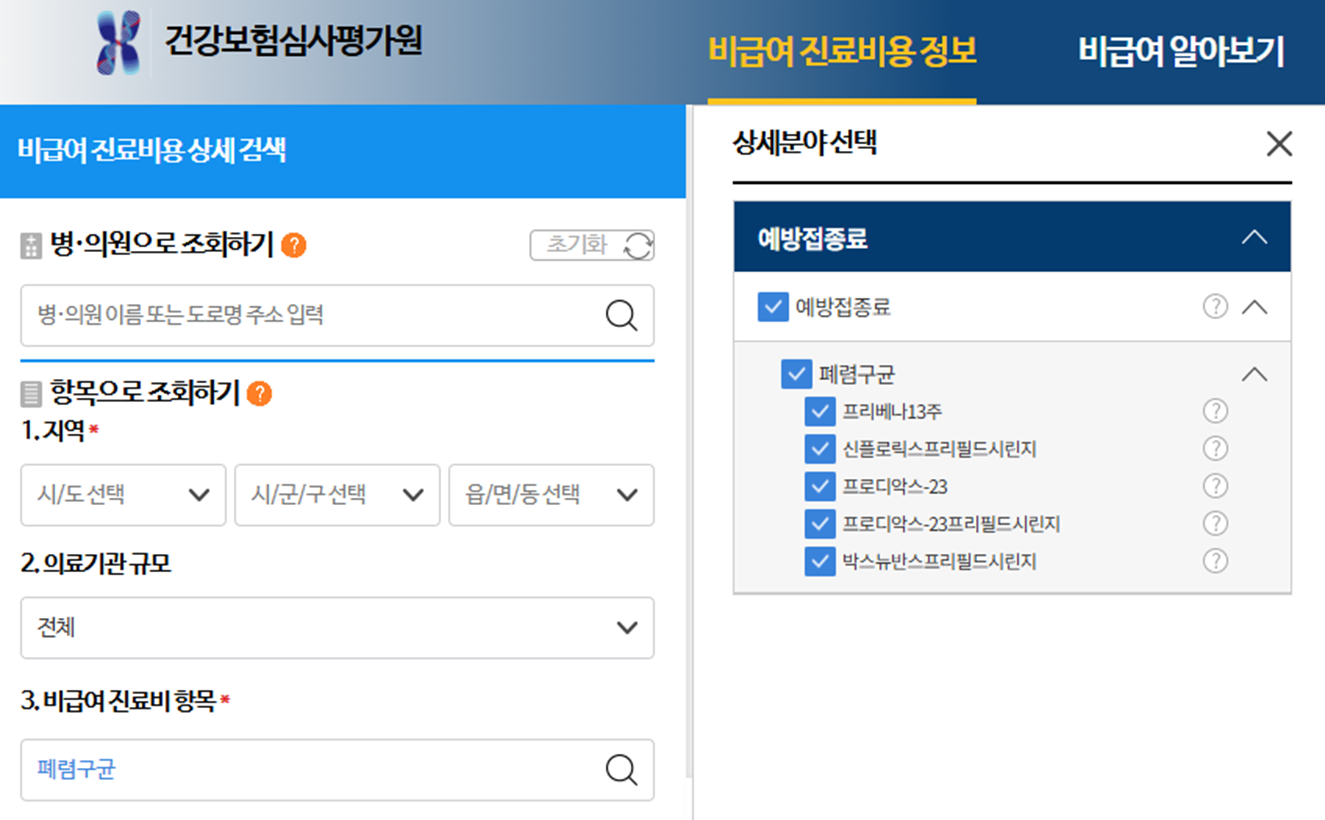The image size is (1325, 820).
Task: Uncheck the 프리베나13주 checkbox
Action: point(819,412)
